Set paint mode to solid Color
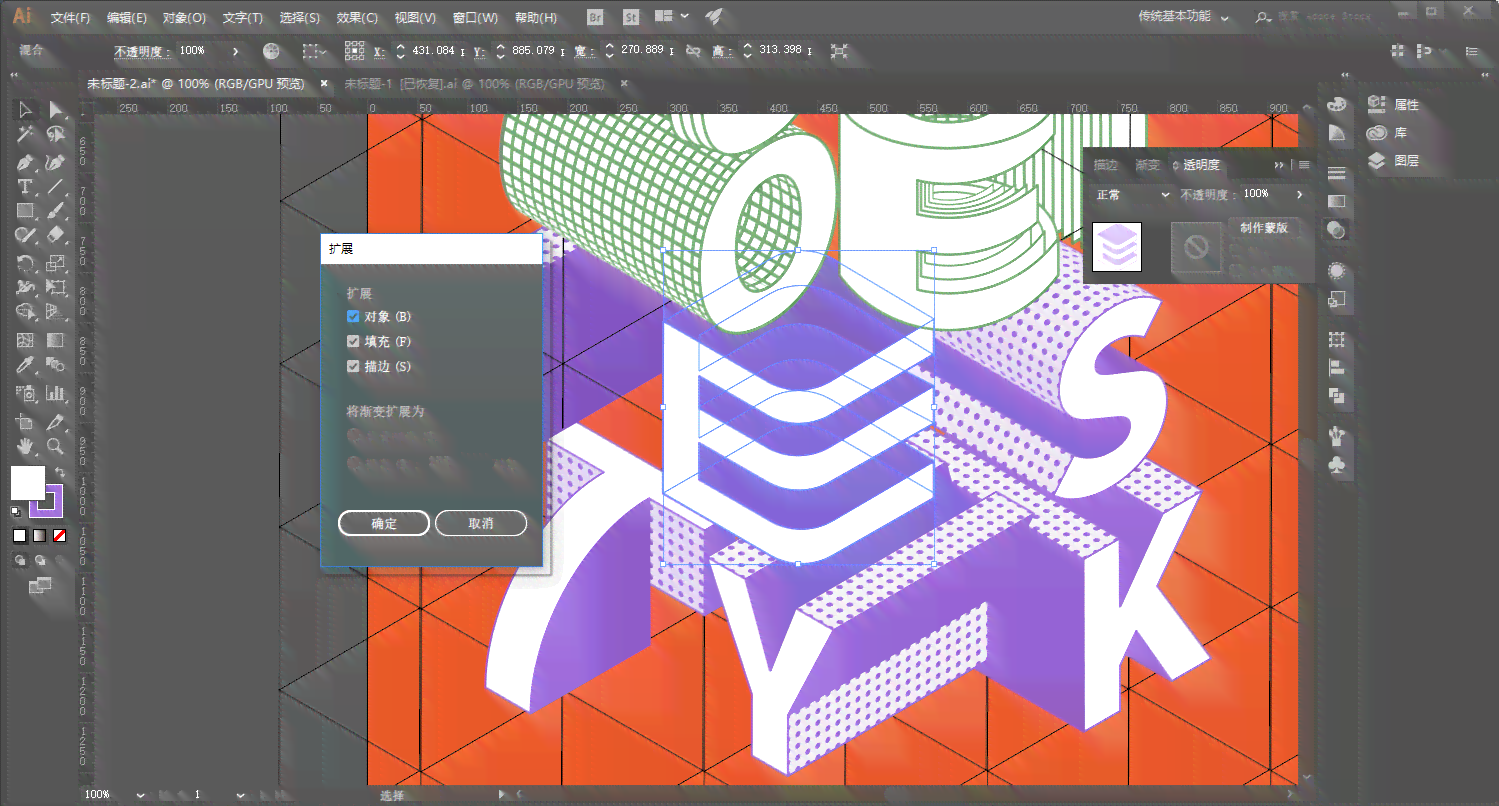 coord(20,535)
